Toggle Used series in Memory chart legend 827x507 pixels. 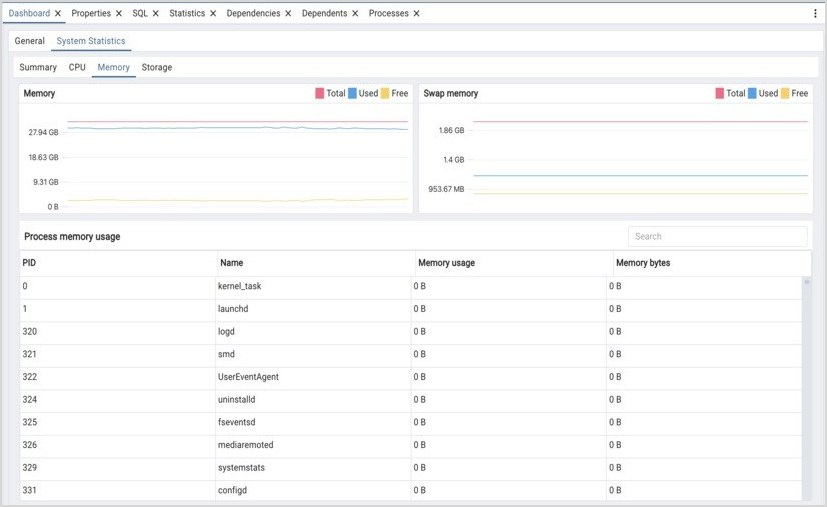(363, 93)
